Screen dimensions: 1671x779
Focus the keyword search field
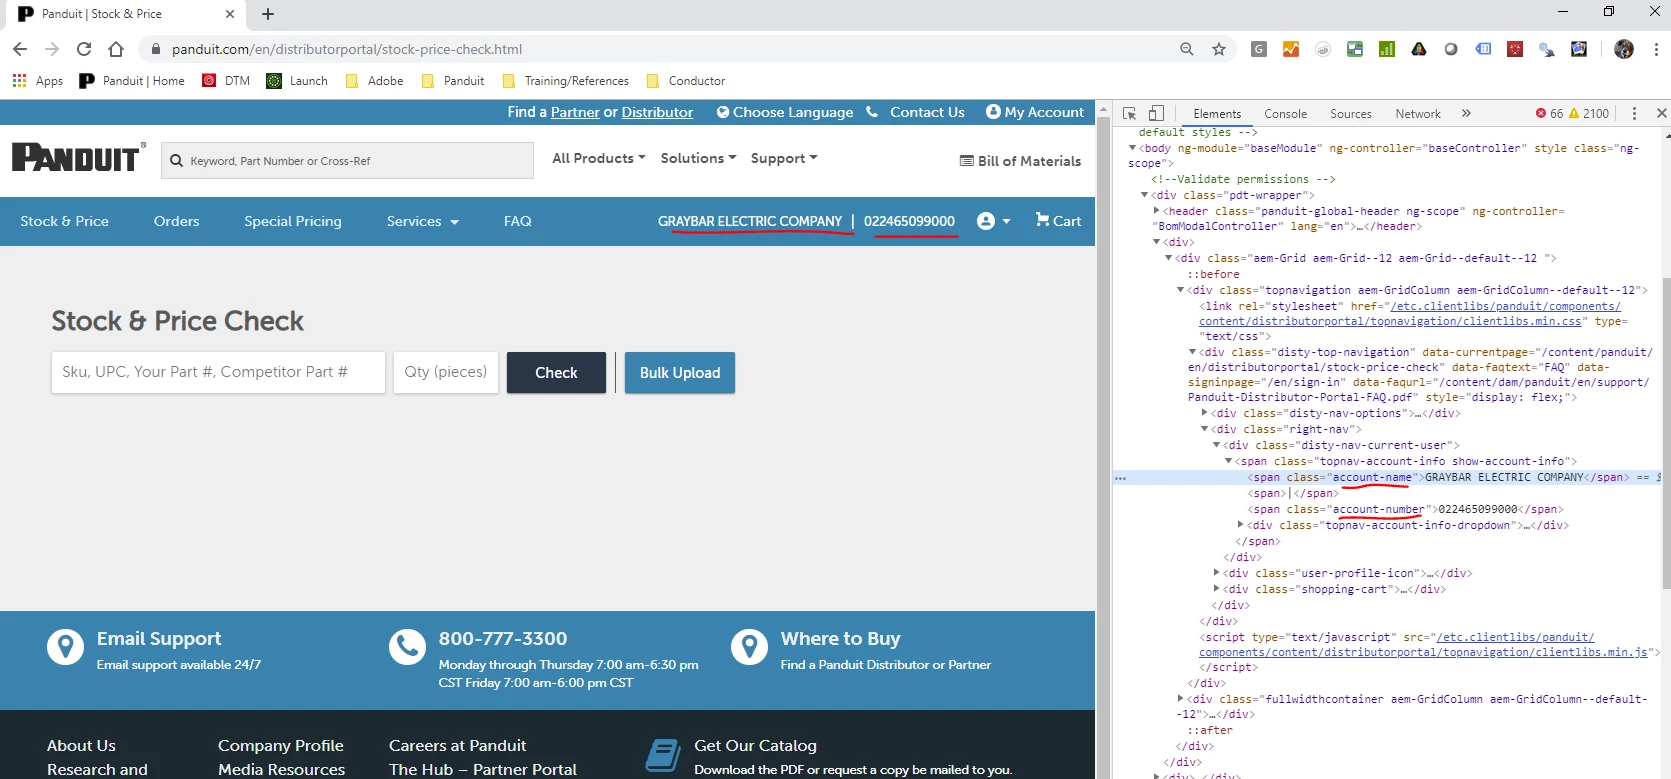[x=347, y=160]
